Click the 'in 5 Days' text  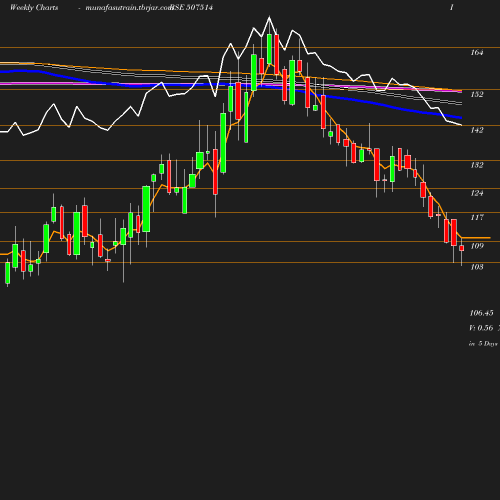483,344
